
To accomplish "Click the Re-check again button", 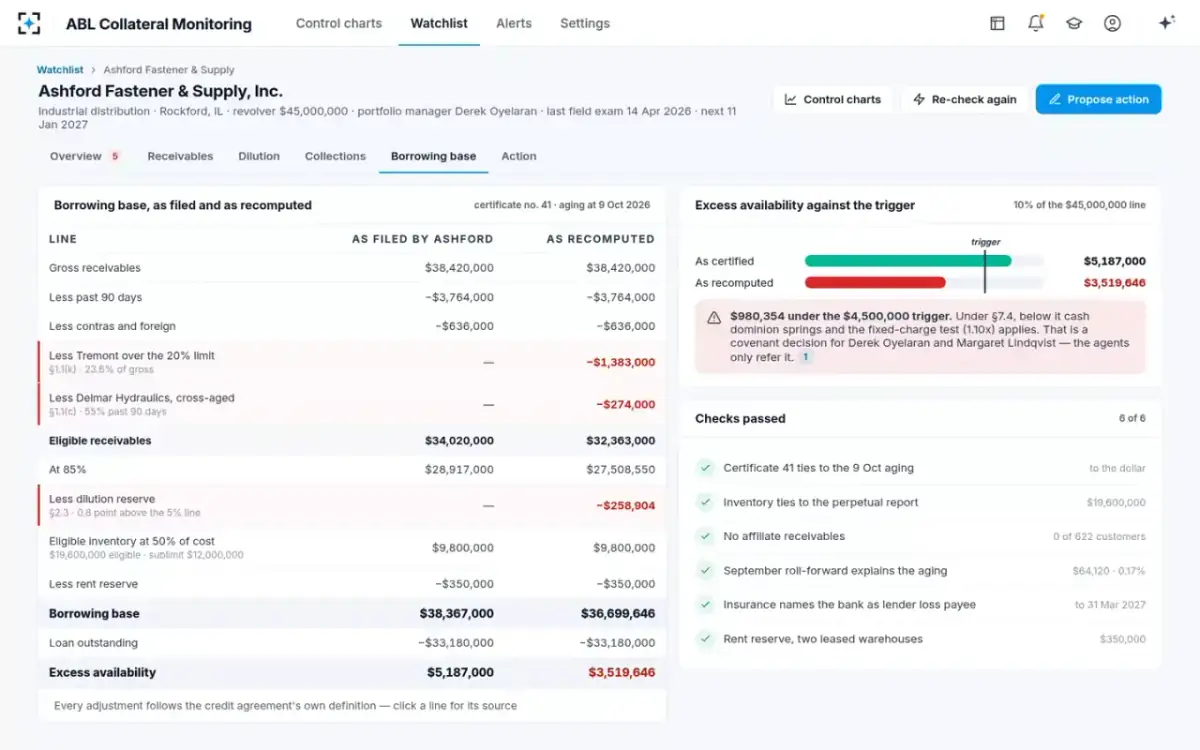I will coord(964,99).
